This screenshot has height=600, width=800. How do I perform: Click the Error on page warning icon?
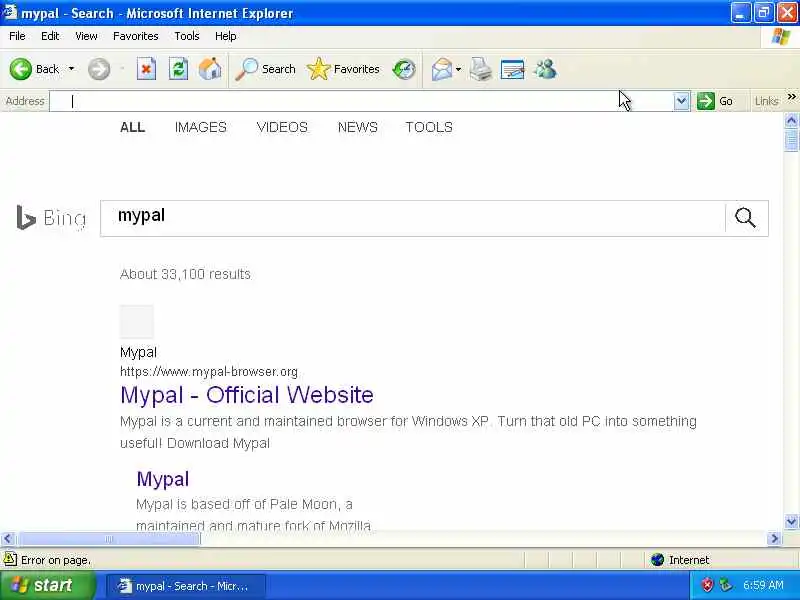(10, 559)
